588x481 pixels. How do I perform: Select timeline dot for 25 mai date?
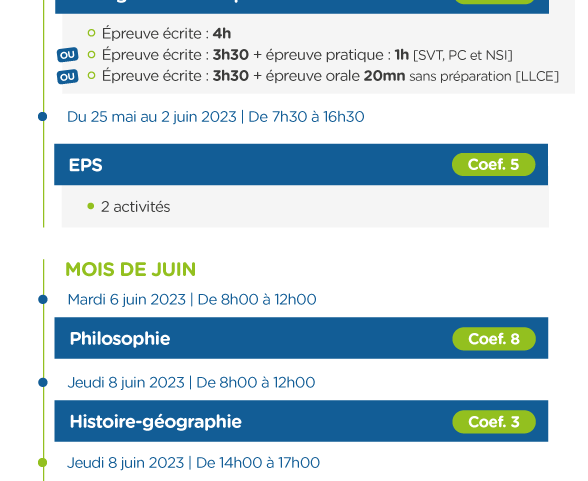click(x=43, y=117)
